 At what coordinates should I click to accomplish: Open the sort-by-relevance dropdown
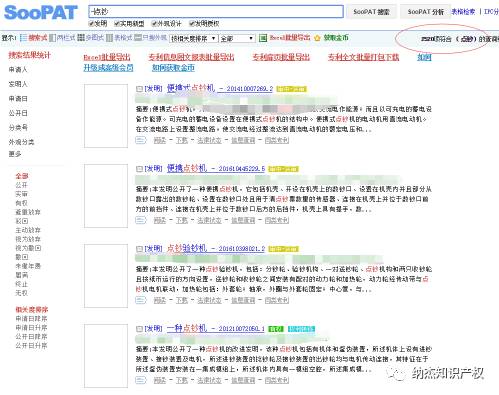pos(194,38)
